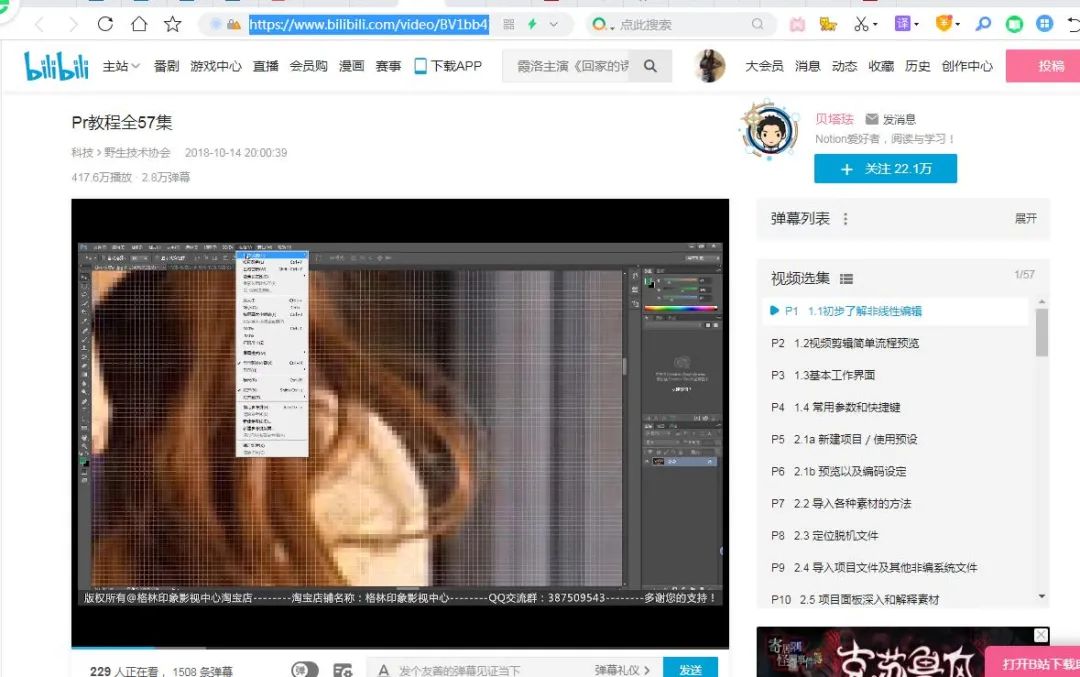
Task: Open the 科技 category breadcrumb
Action: pos(82,153)
